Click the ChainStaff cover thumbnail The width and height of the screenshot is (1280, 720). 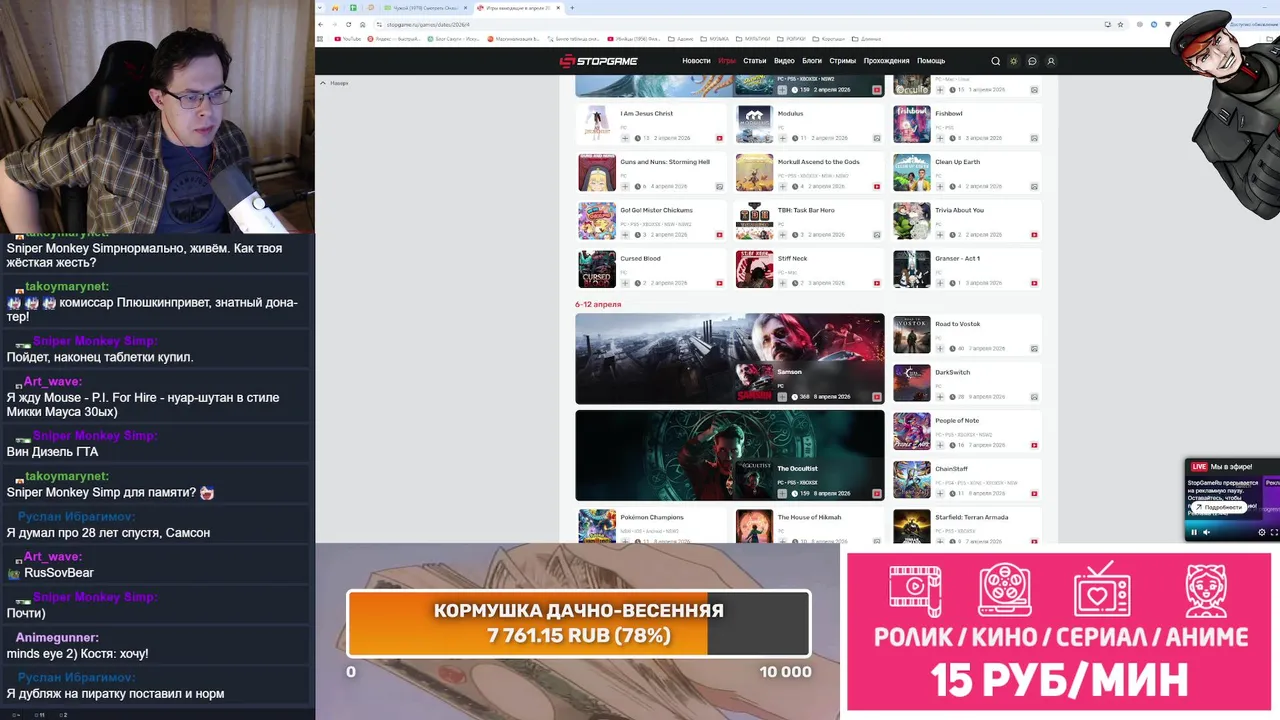pos(912,479)
